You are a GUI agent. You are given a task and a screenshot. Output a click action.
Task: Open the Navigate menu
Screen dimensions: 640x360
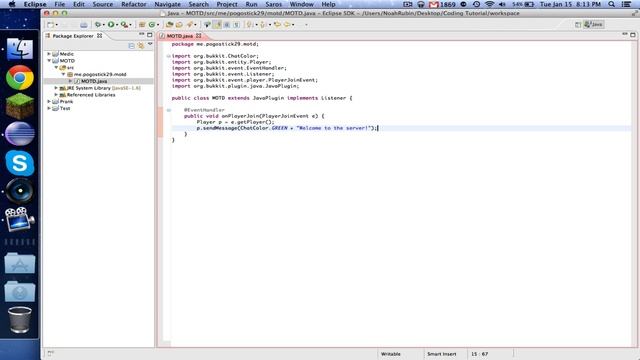coord(167,4)
